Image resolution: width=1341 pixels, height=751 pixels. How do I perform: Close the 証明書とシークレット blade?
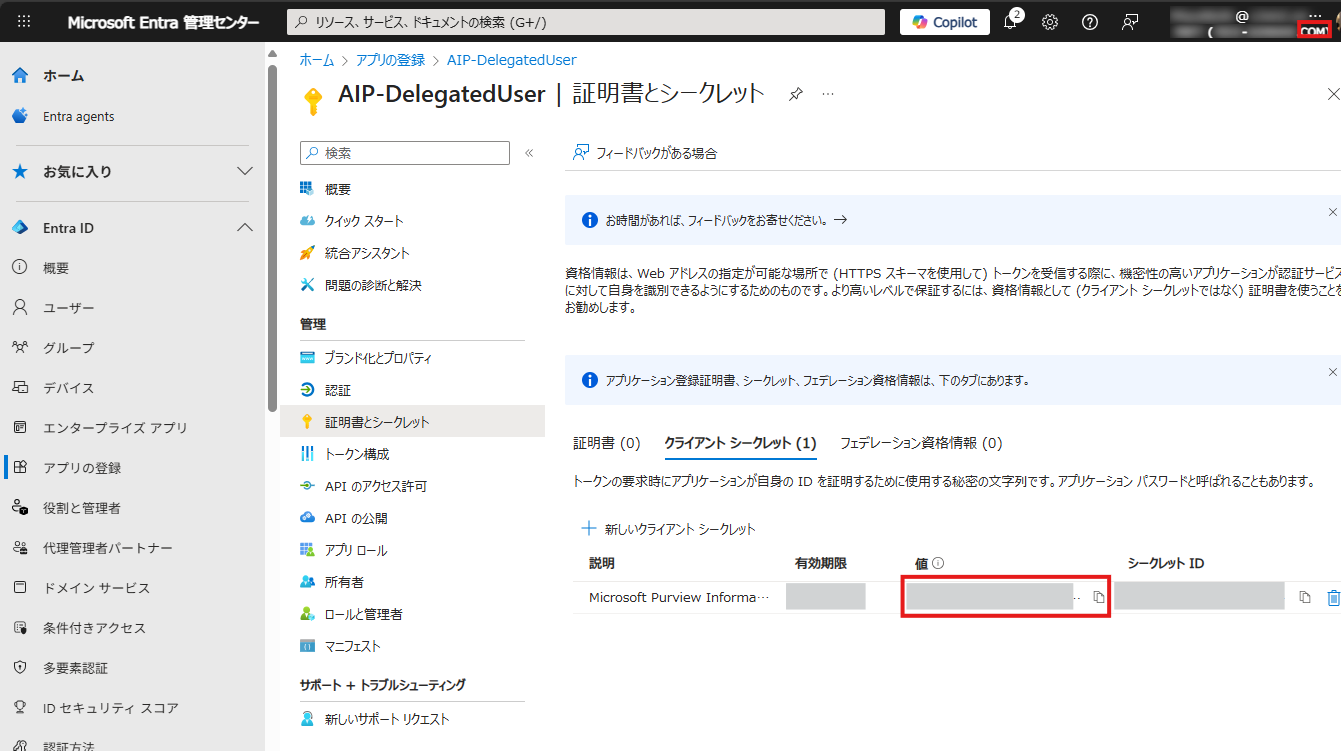click(x=1332, y=94)
